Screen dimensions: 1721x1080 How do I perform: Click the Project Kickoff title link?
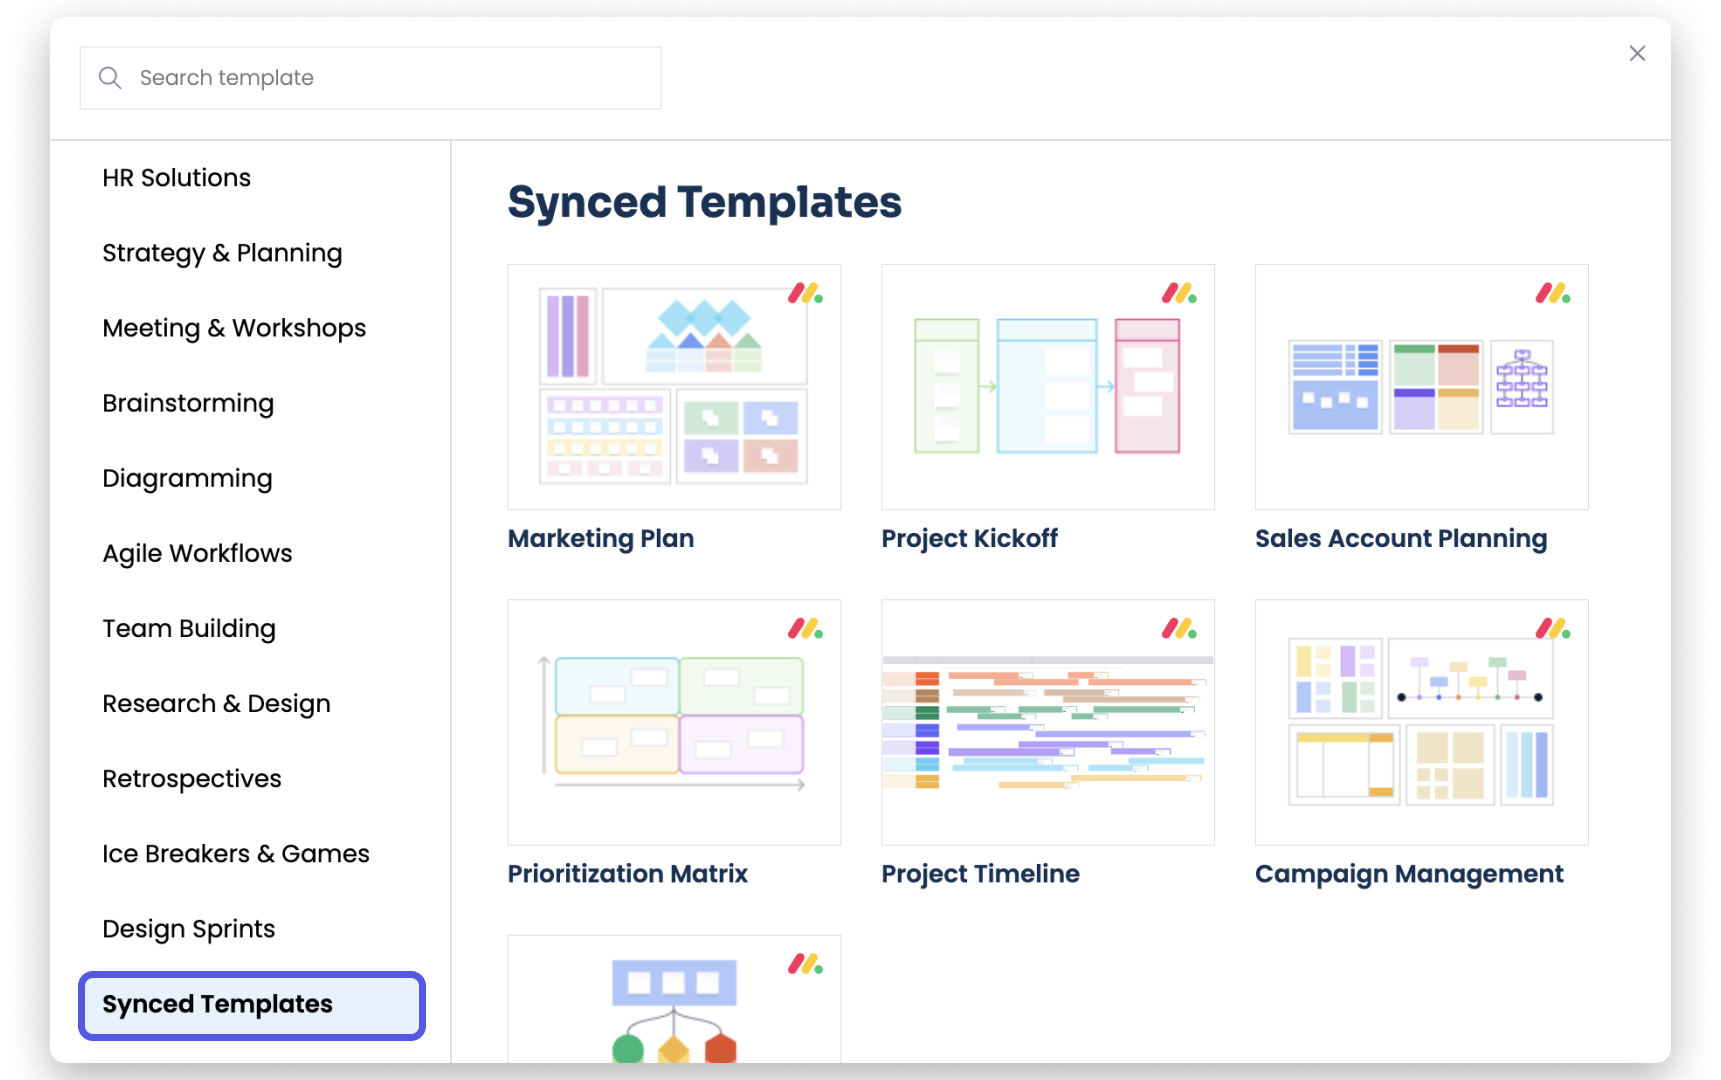969,538
